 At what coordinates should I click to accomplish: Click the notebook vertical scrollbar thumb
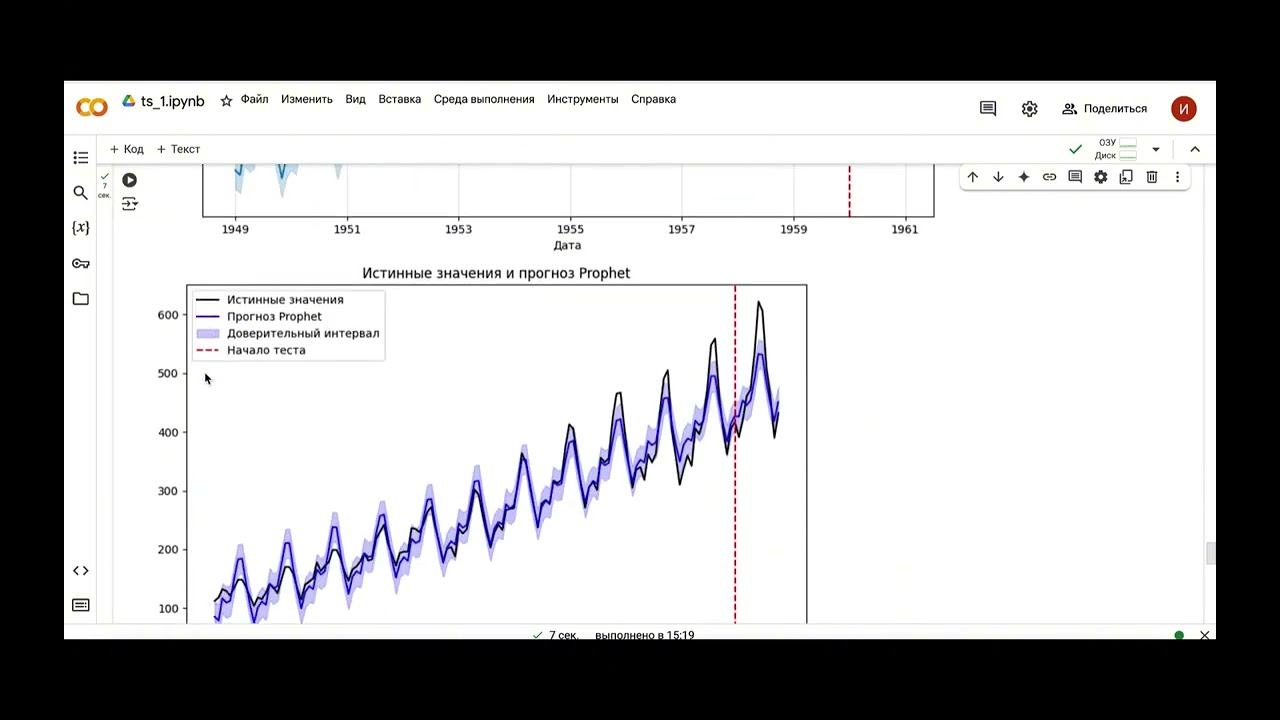[1210, 553]
